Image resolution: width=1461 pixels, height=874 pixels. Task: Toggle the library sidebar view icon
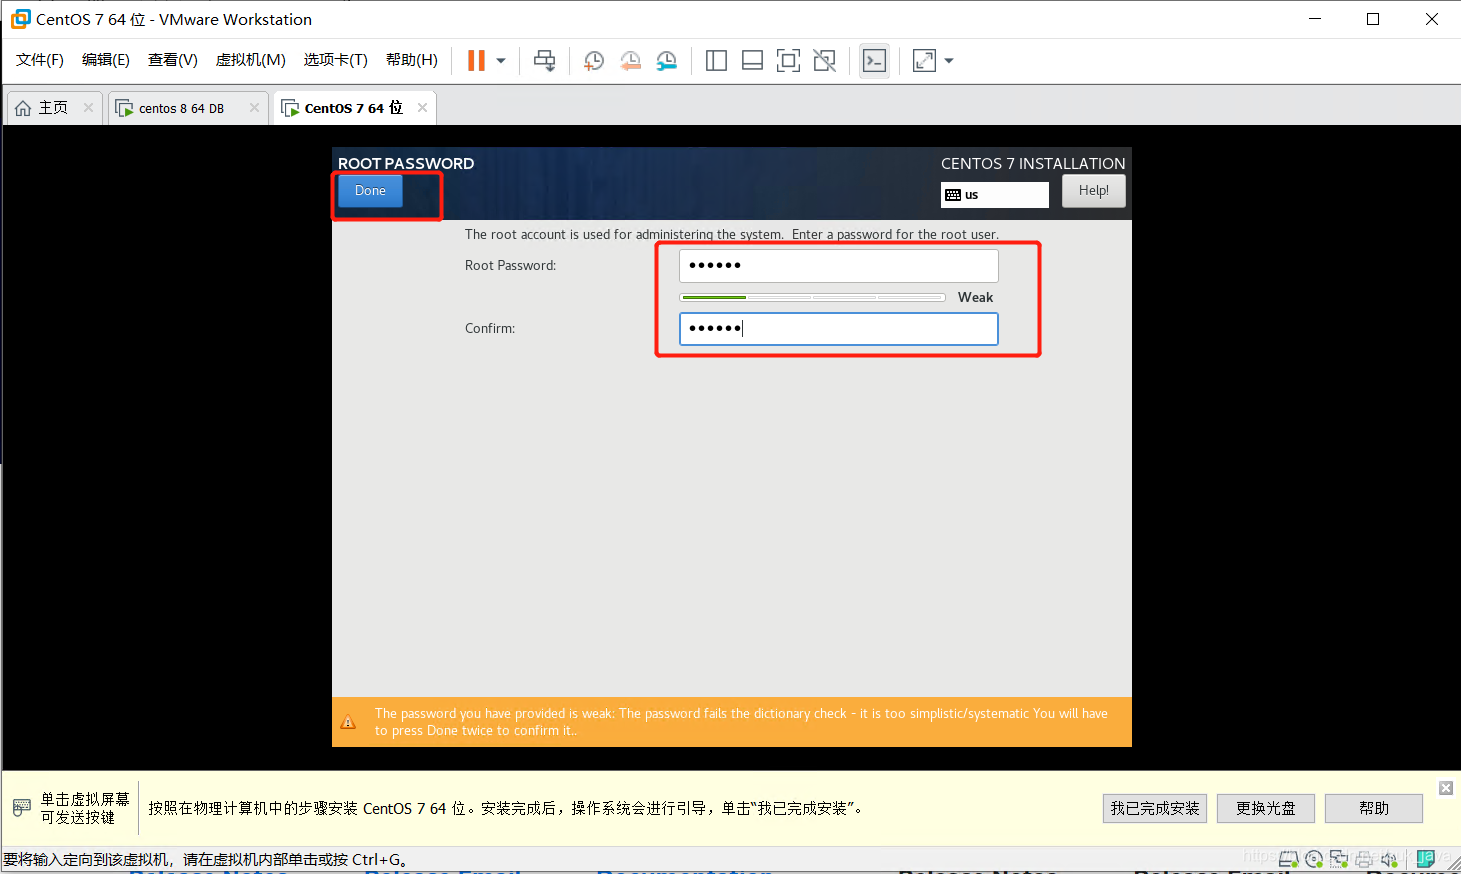(x=716, y=61)
